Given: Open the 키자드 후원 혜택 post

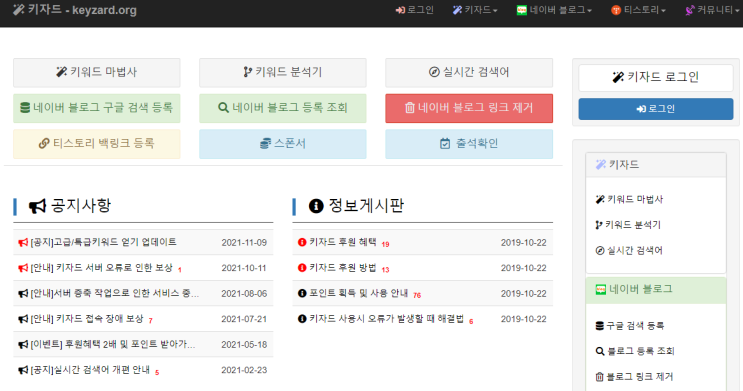Looking at the screenshot, I should 343,242.
